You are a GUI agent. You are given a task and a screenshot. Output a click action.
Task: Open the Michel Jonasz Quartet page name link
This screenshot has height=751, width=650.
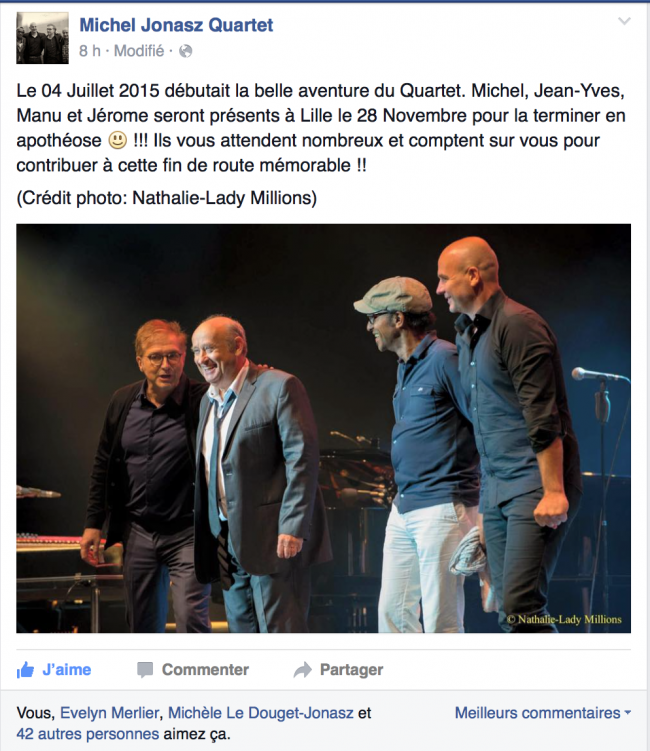[x=176, y=25]
